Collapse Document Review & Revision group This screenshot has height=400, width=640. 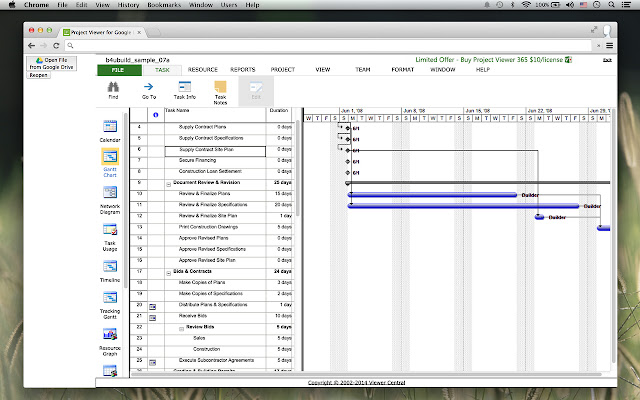(x=168, y=184)
